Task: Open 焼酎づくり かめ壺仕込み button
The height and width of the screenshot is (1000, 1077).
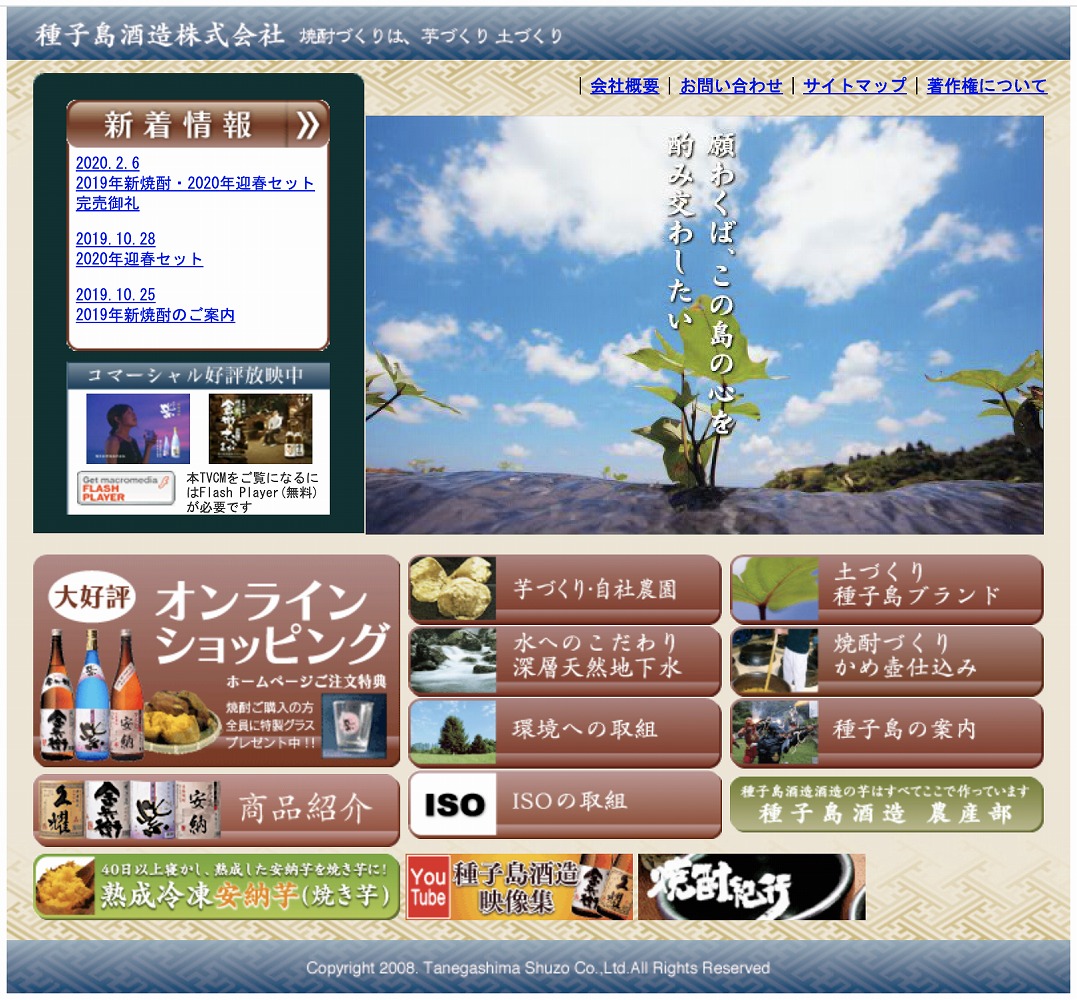Action: point(887,661)
